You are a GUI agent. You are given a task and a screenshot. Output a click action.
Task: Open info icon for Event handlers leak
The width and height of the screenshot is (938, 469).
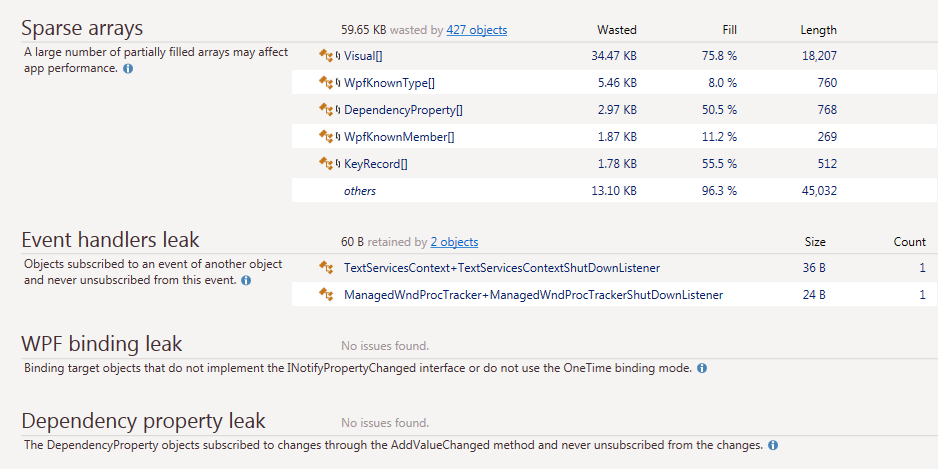coord(246,281)
